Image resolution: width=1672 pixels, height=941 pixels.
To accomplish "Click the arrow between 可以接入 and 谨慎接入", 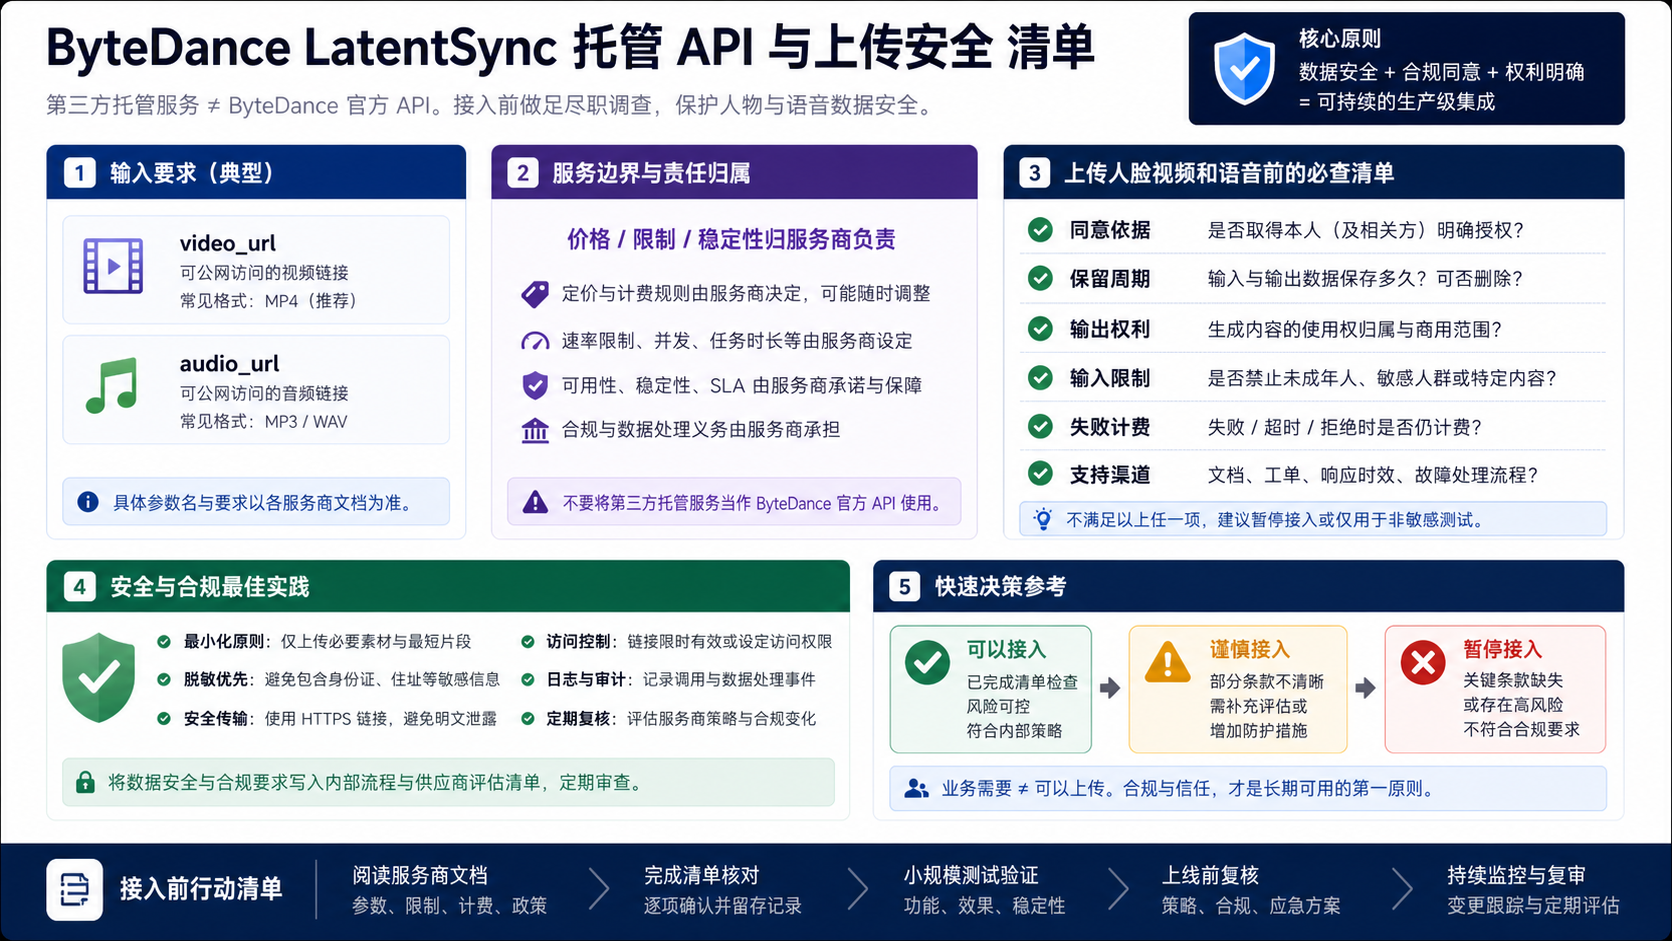I will pyautogui.click(x=1110, y=688).
